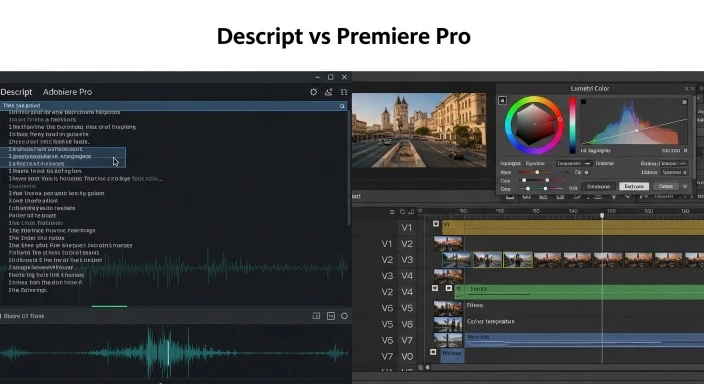Click the folder icon above timeline tracks
Viewport: 704px width, 384px height.
click(402, 212)
